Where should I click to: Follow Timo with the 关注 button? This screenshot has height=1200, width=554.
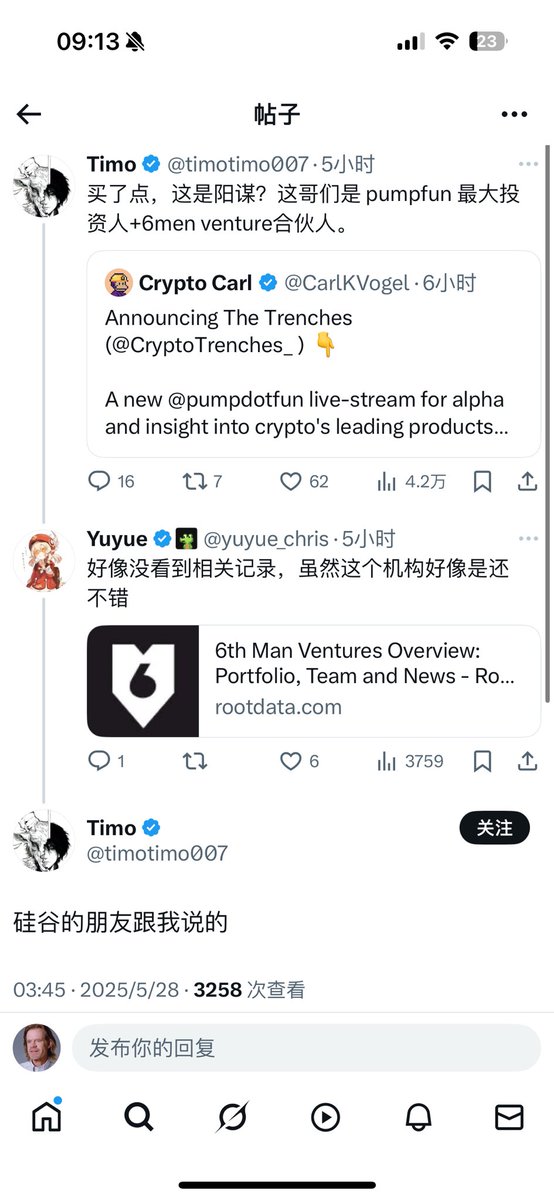click(494, 828)
